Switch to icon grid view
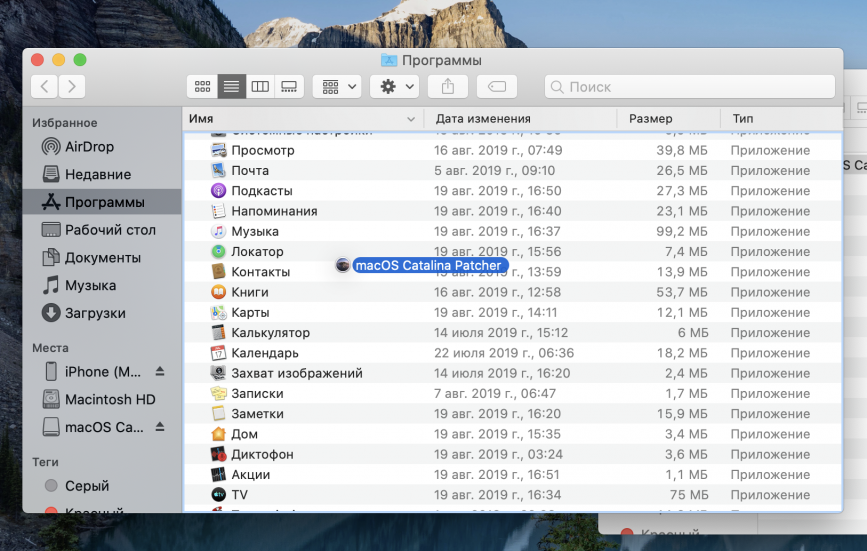This screenshot has height=551, width=867. 202,87
